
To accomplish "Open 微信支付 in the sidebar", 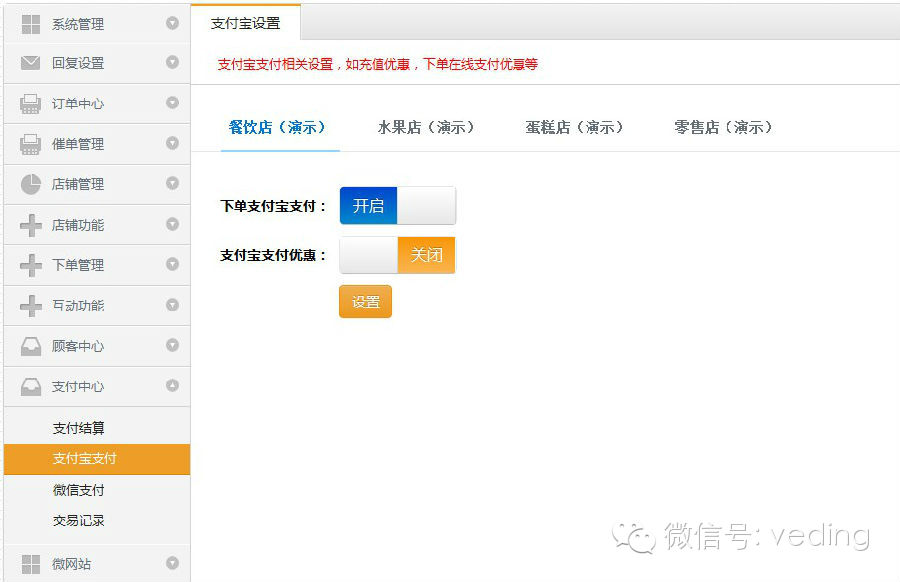I will coord(79,490).
